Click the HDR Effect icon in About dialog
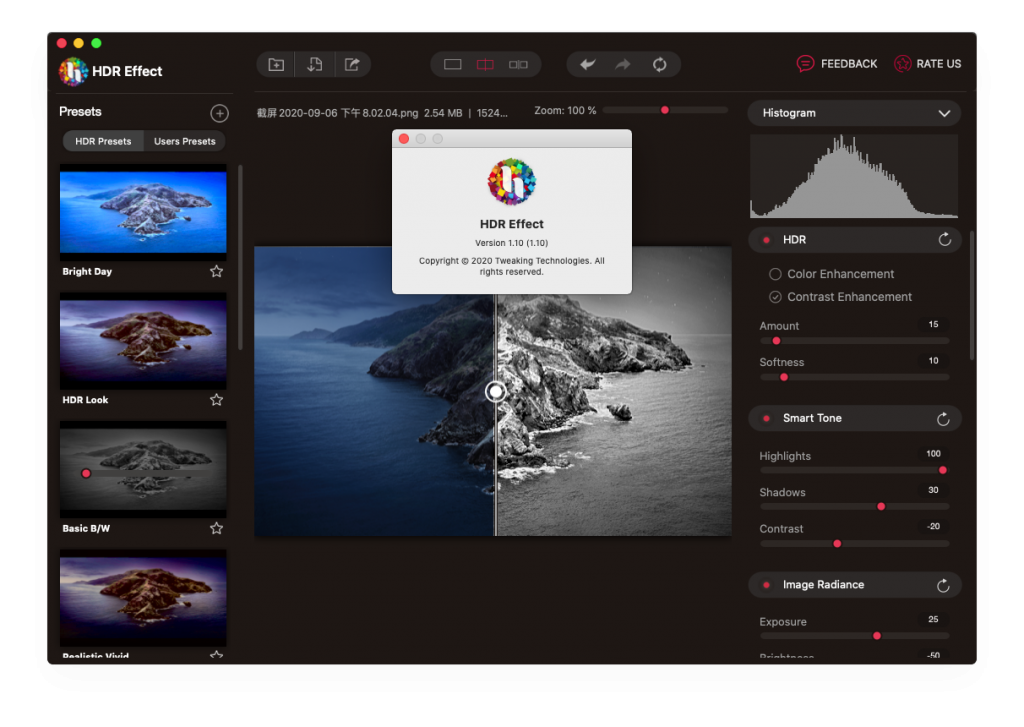This screenshot has width=1024, height=727. [511, 182]
